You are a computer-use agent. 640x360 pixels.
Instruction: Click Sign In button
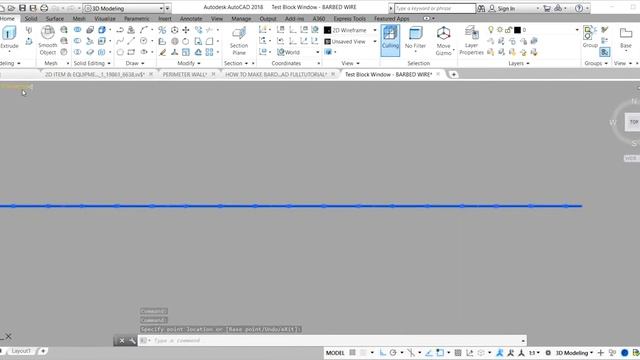pyautogui.click(x=506, y=8)
